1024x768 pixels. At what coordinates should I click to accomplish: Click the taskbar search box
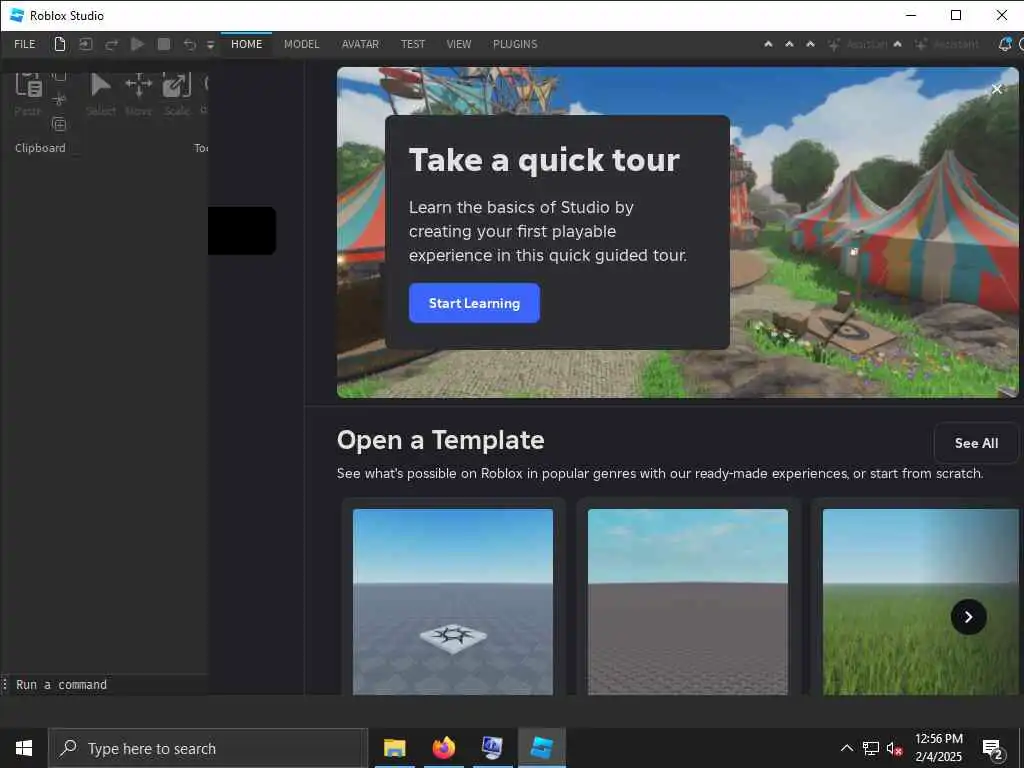coord(208,748)
